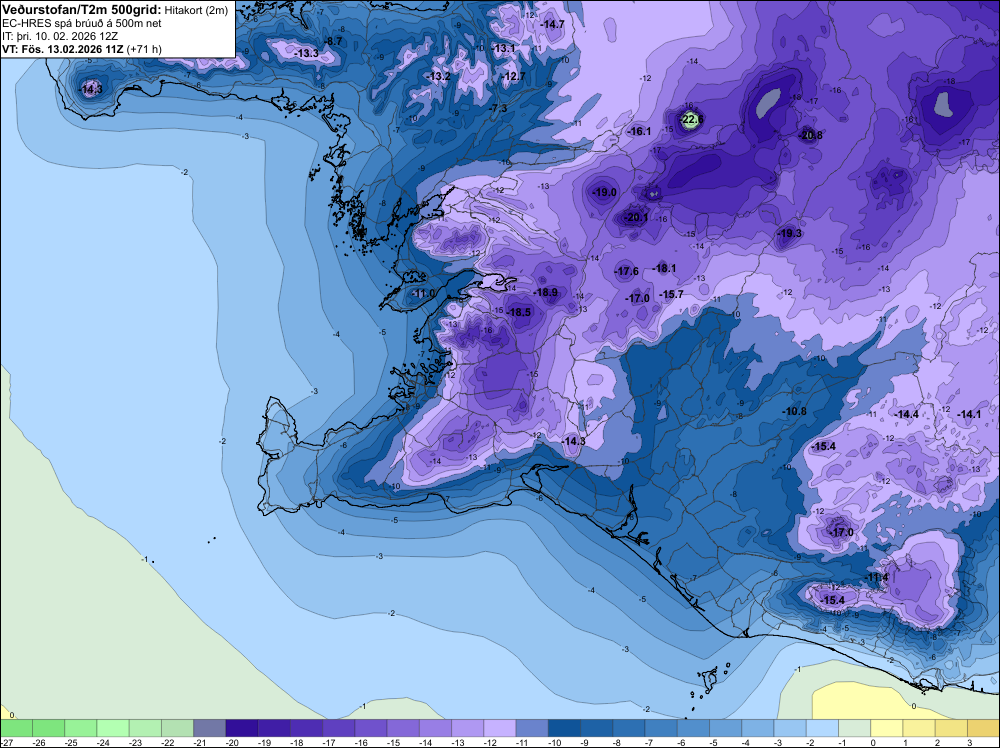The image size is (1000, 748).
Task: Select the -18 color swatch in legend
Action: (307, 728)
